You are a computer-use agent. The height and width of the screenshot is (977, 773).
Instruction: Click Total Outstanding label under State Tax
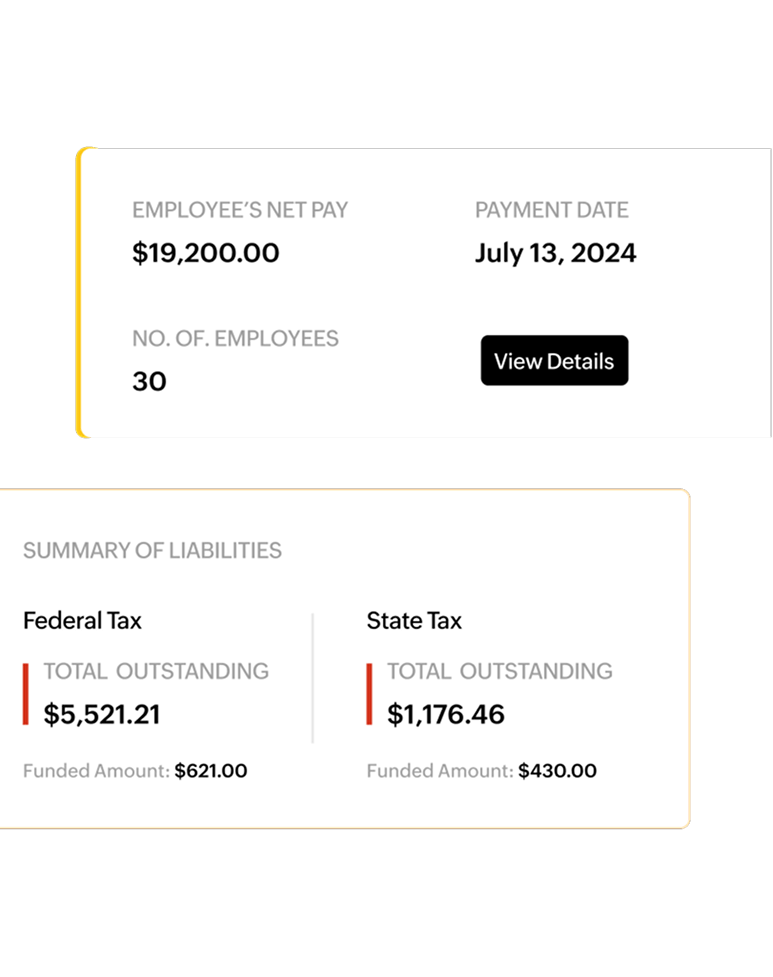point(500,671)
